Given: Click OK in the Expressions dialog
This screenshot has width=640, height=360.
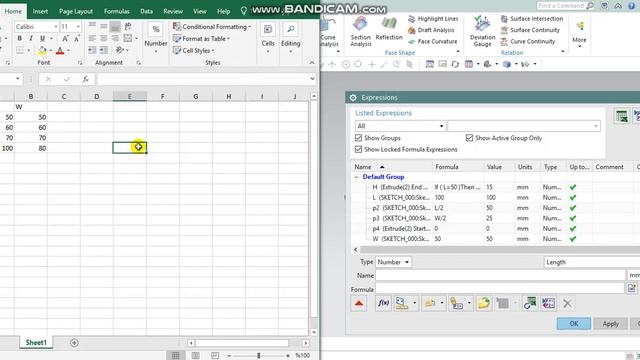Looking at the screenshot, I should 573,324.
